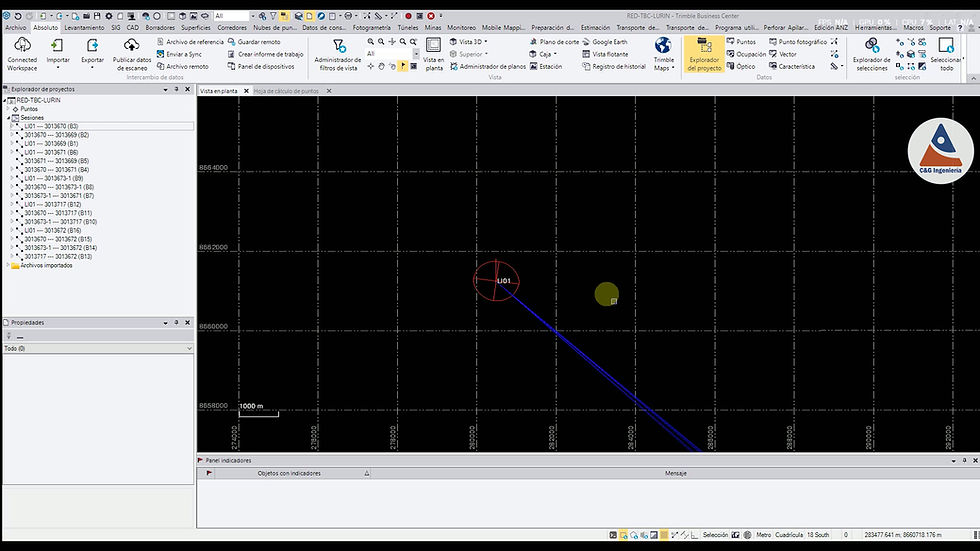Viewport: 980px width, 551px height.
Task: Click 18 South zone in status bar
Action: coord(818,535)
